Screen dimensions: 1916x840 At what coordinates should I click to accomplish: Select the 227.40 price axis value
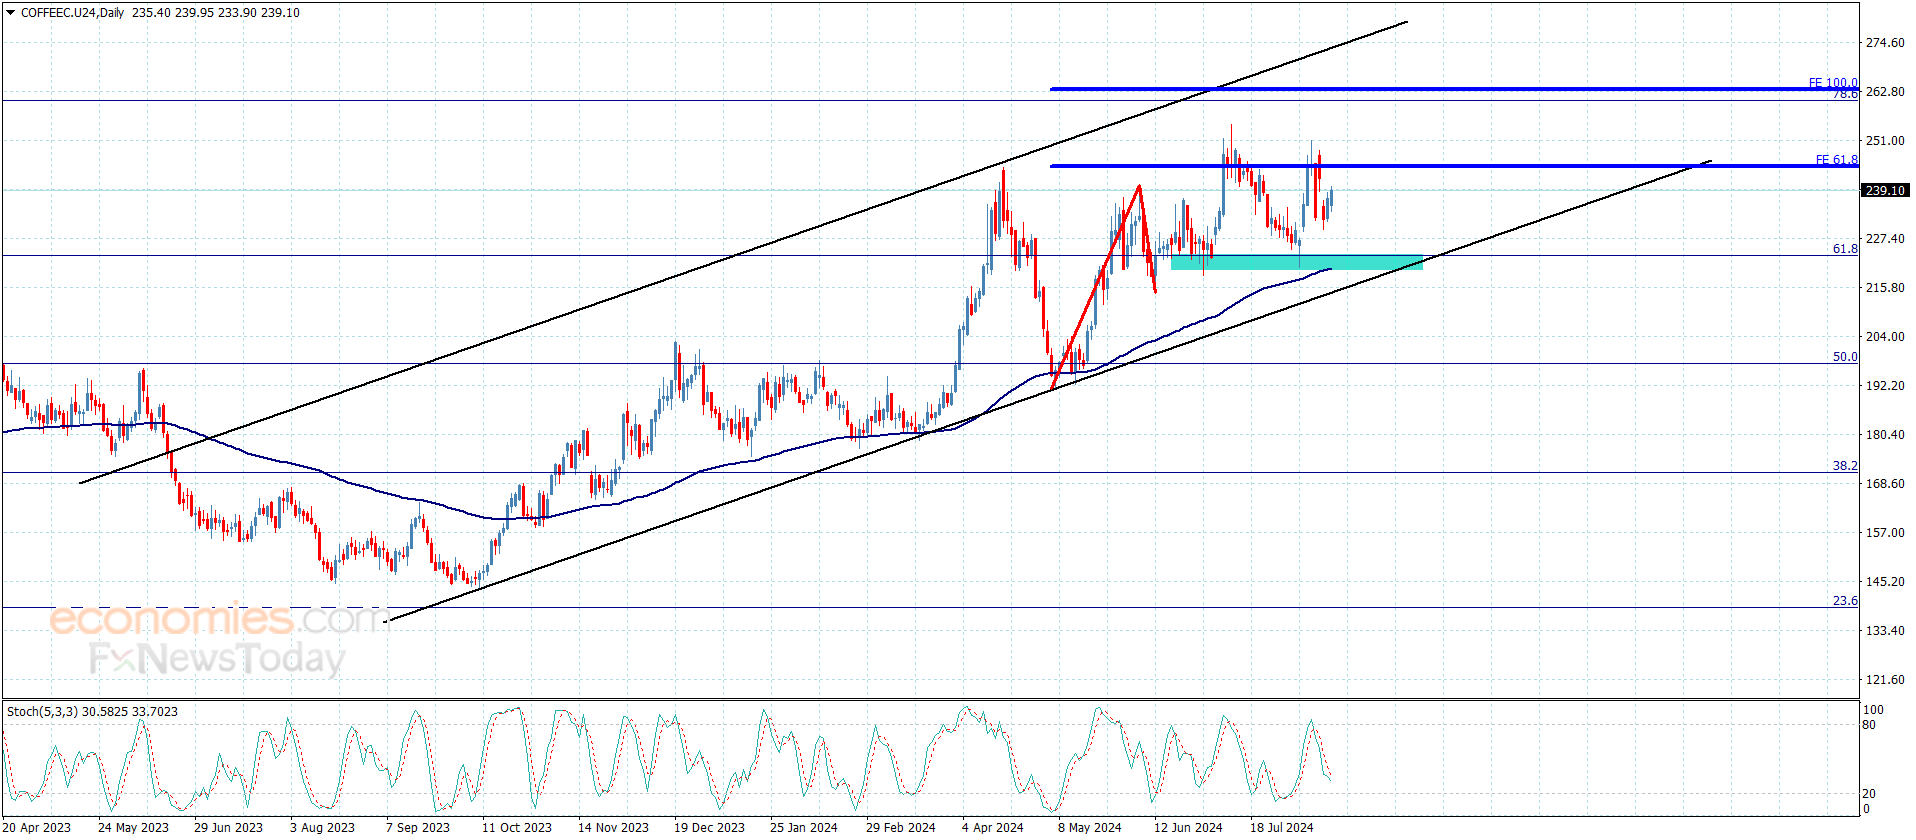[x=1885, y=239]
